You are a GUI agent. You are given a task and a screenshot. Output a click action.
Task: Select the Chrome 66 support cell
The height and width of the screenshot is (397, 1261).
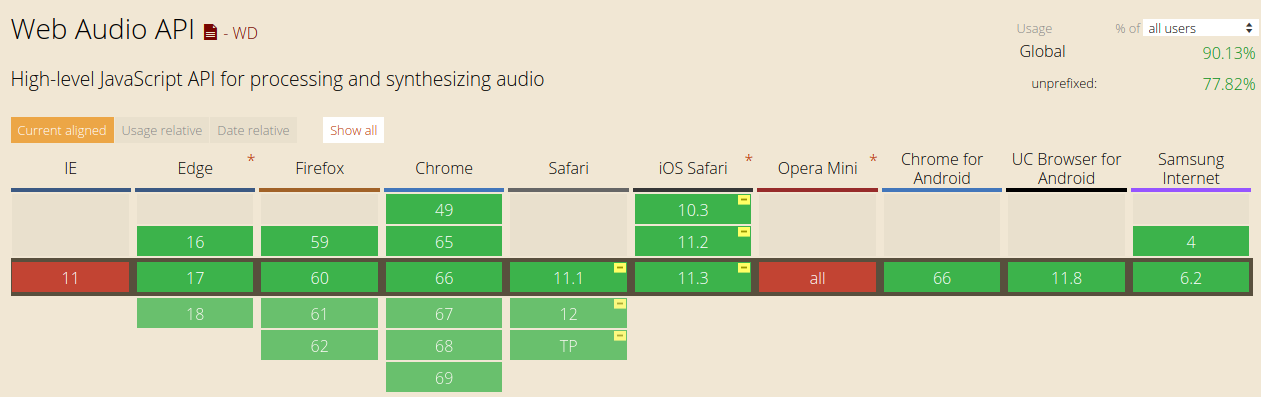point(444,278)
